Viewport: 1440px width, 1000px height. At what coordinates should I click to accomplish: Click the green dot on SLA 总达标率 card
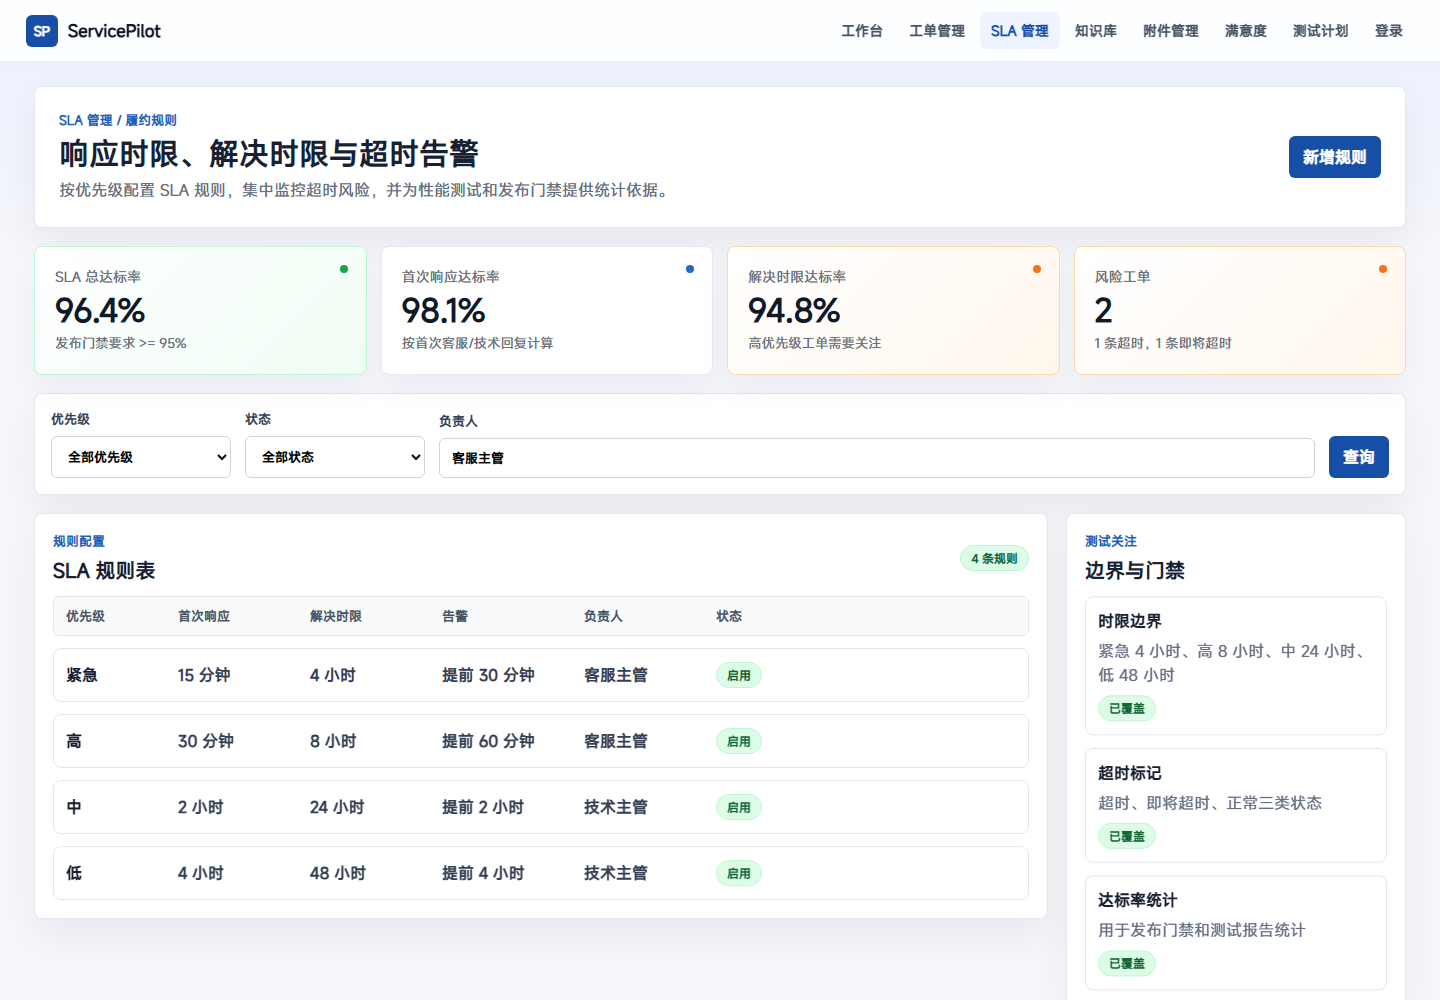pos(344,269)
